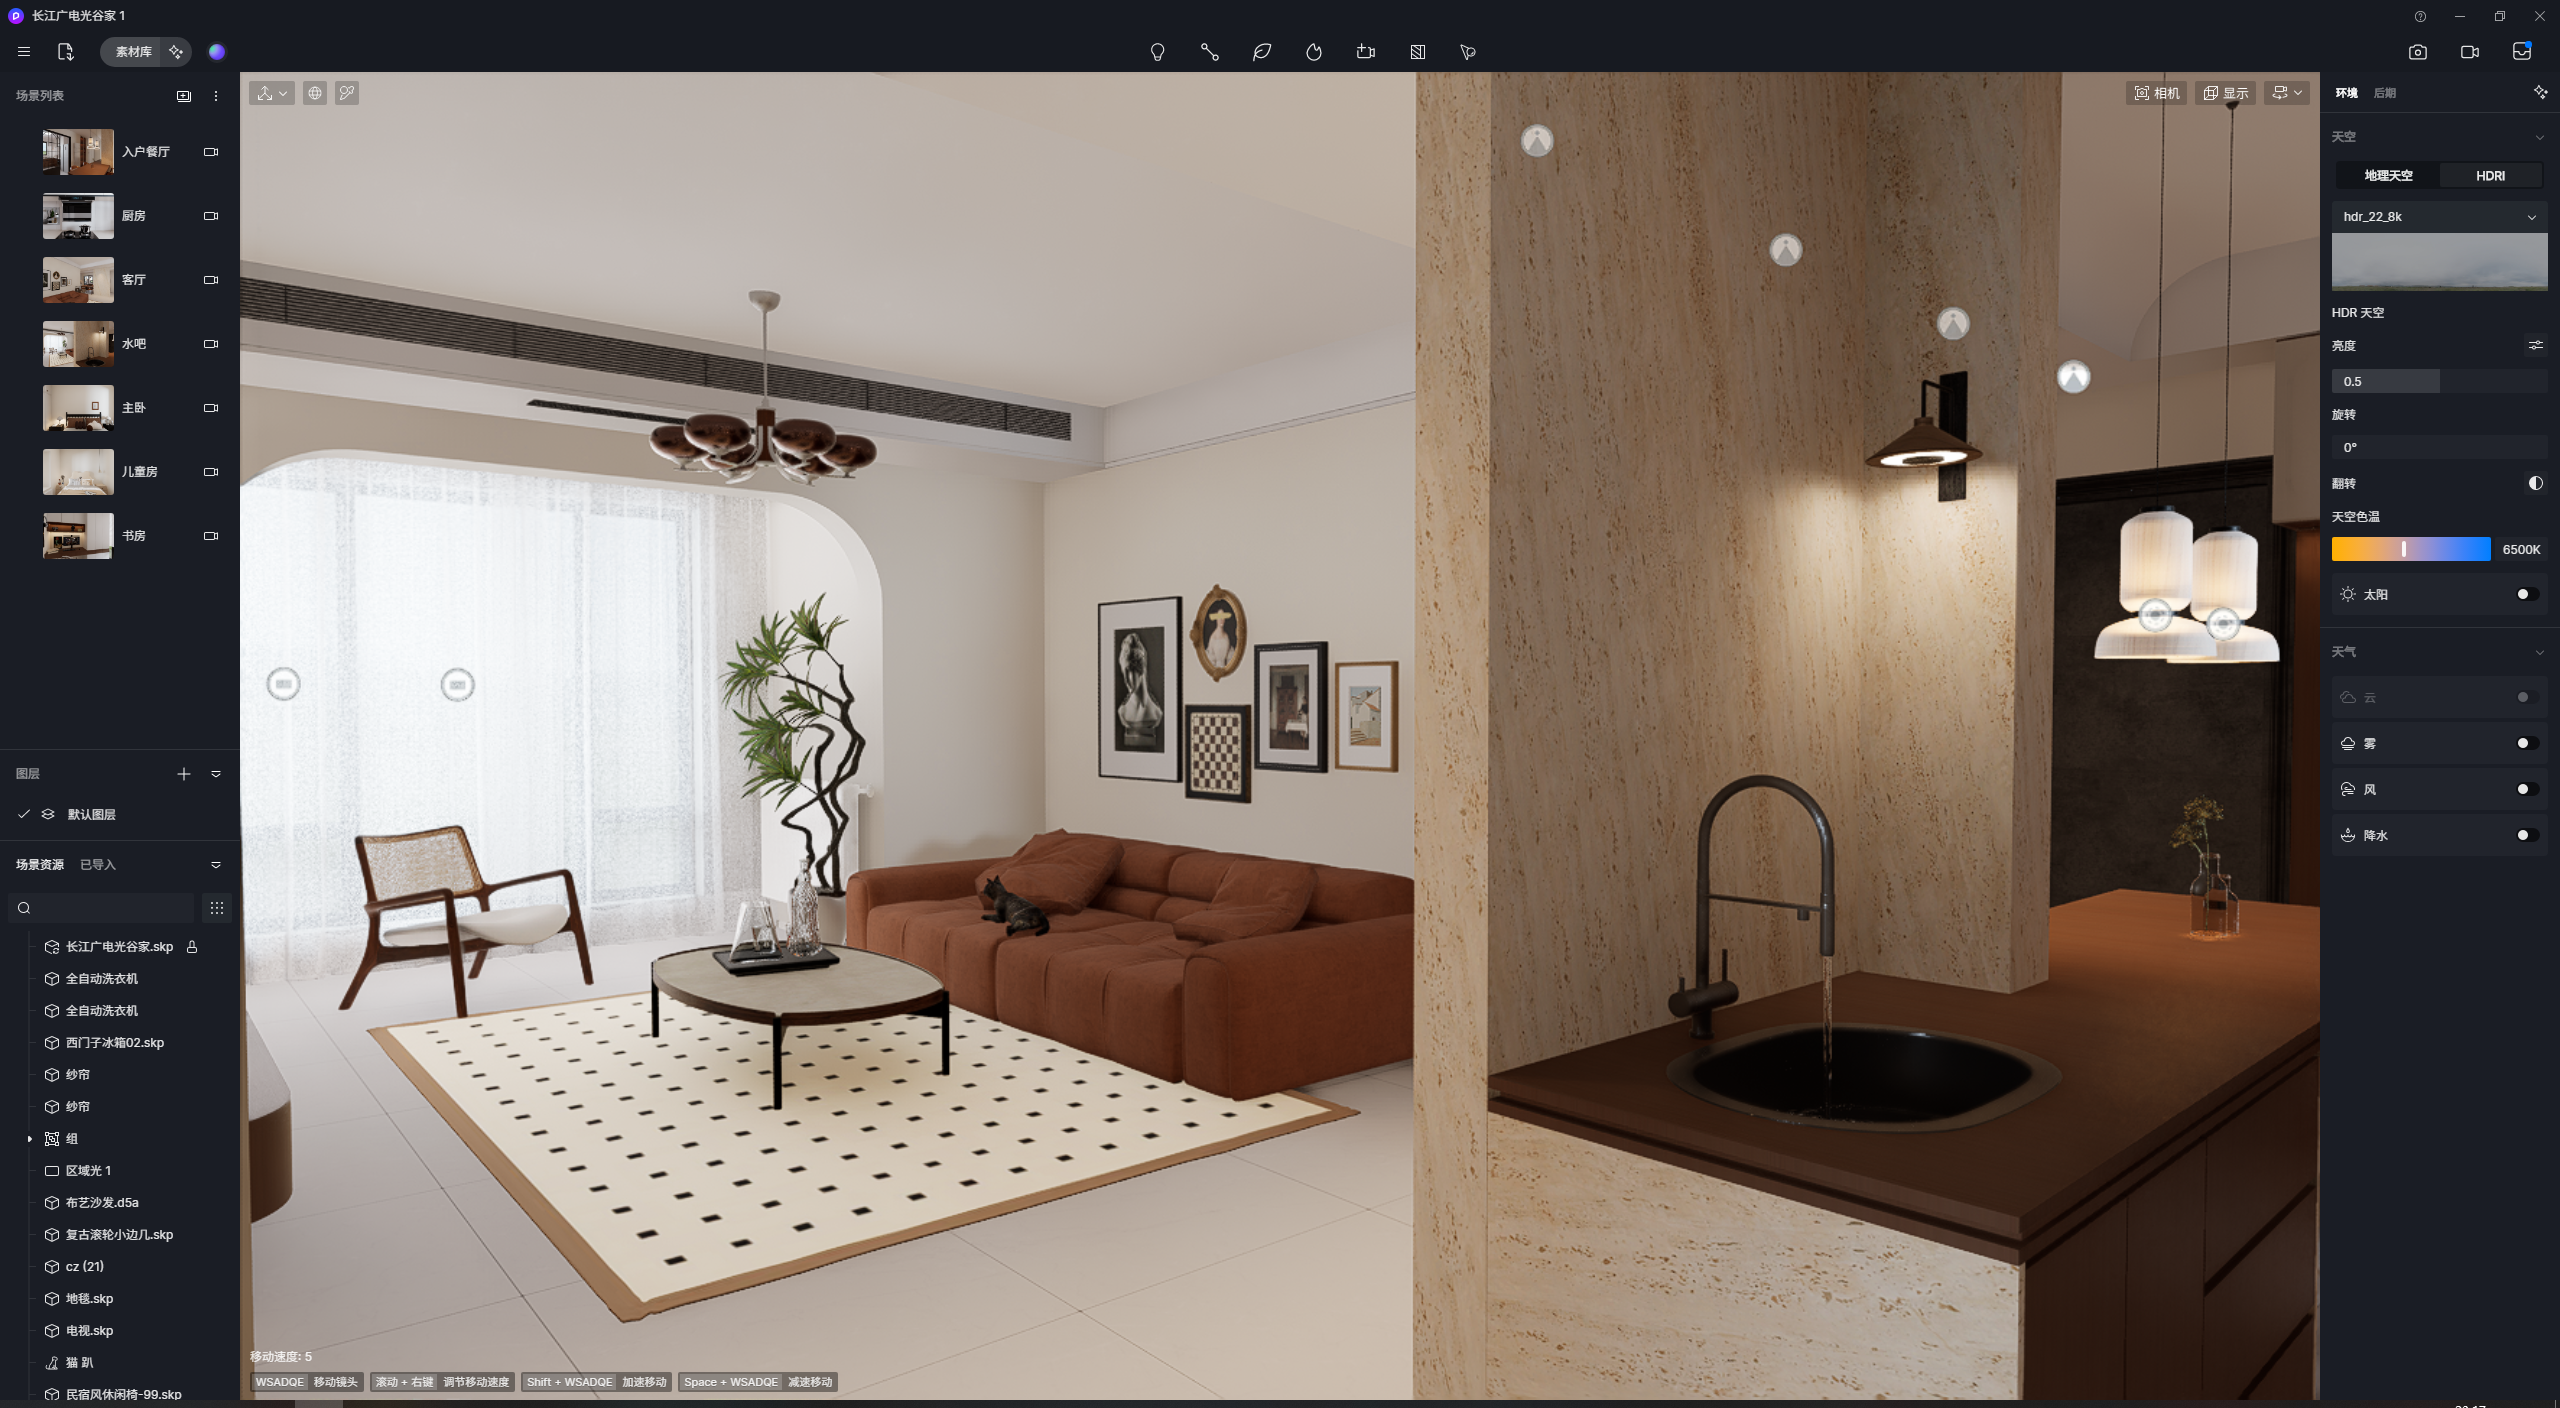Update camera for 客厅 scene
The image size is (2560, 1408).
[x=211, y=280]
